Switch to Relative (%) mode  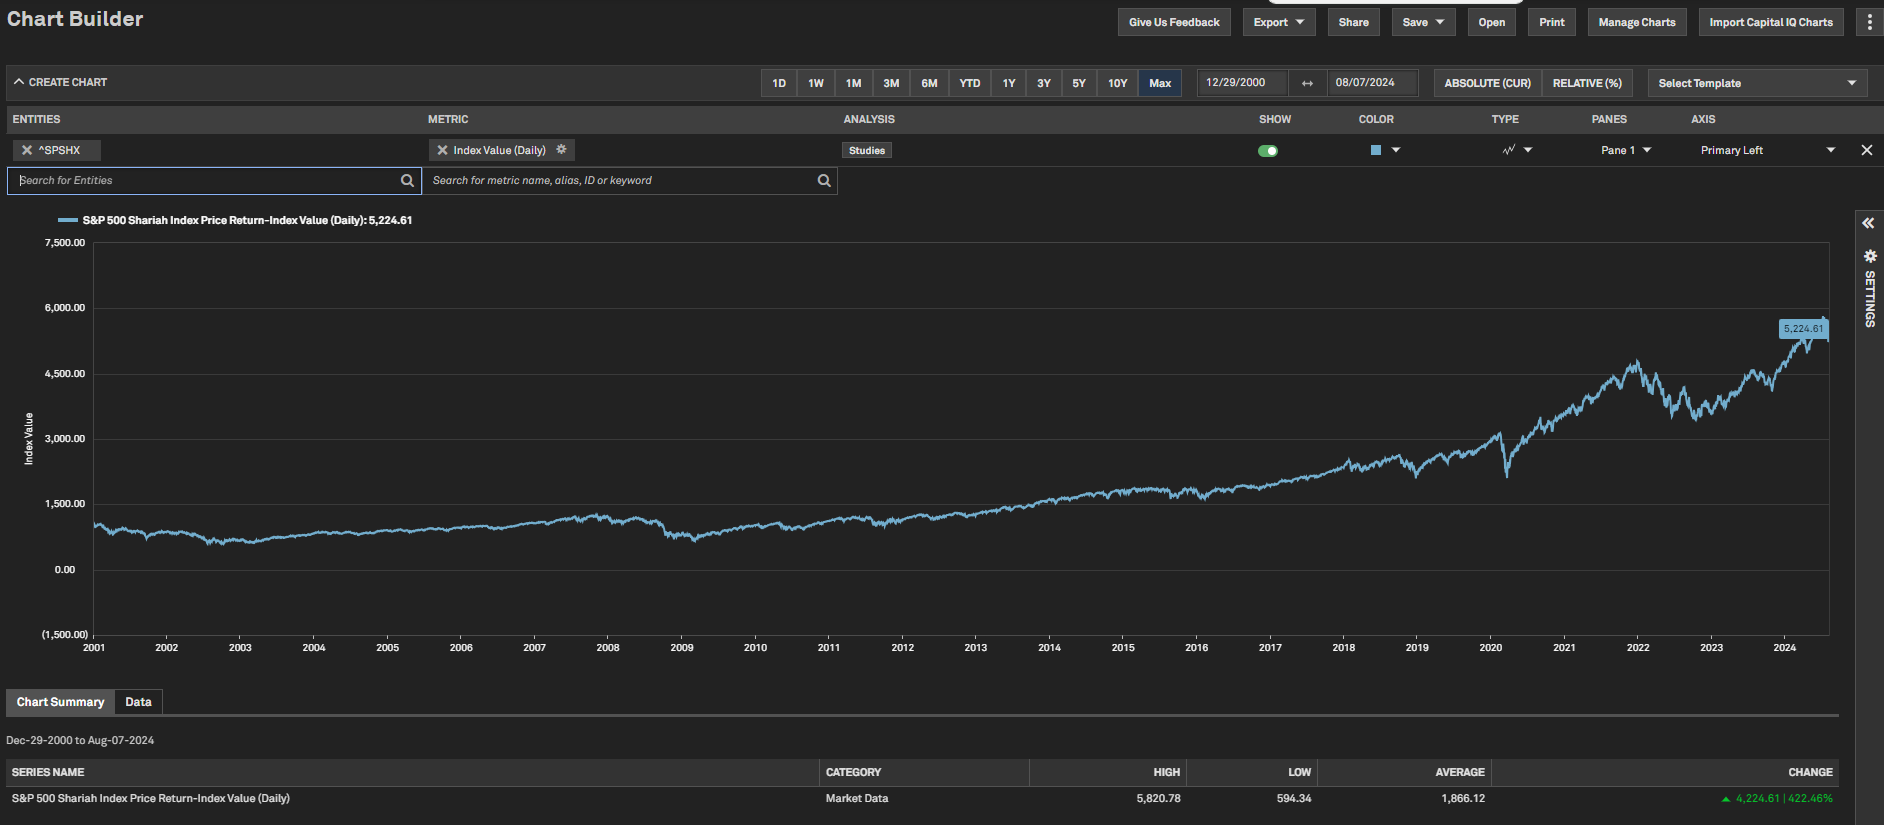pyautogui.click(x=1587, y=83)
